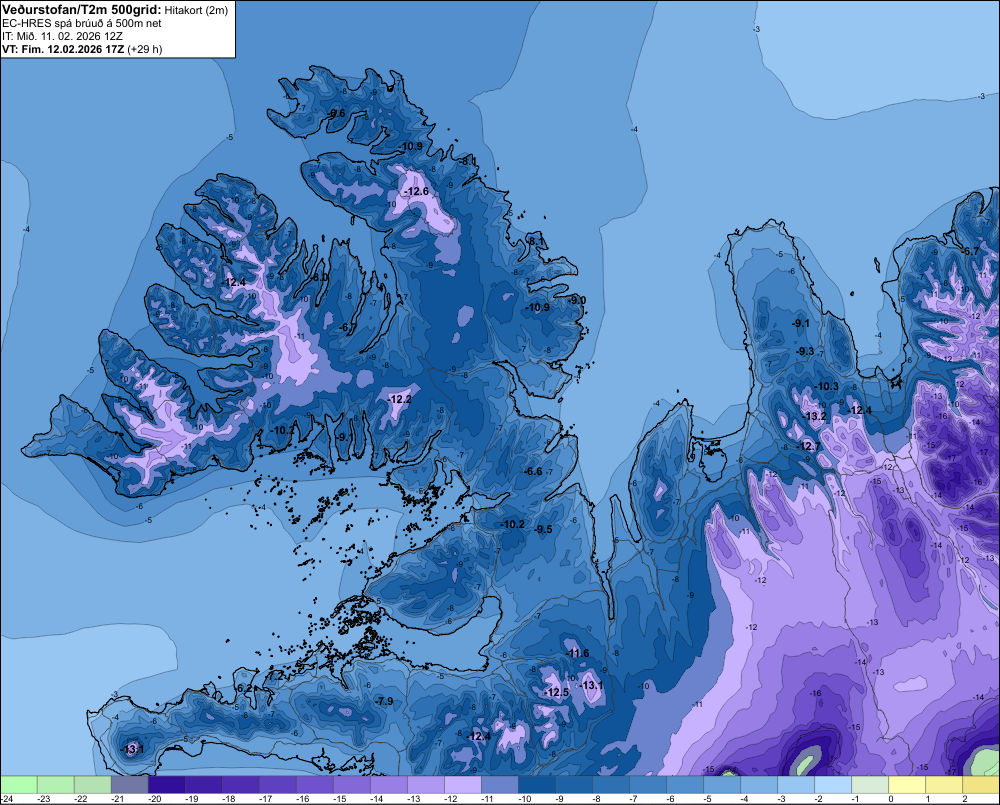1000x805 pixels.
Task: Pick the light blue swatch between -2 and -1
Action: 833,784
